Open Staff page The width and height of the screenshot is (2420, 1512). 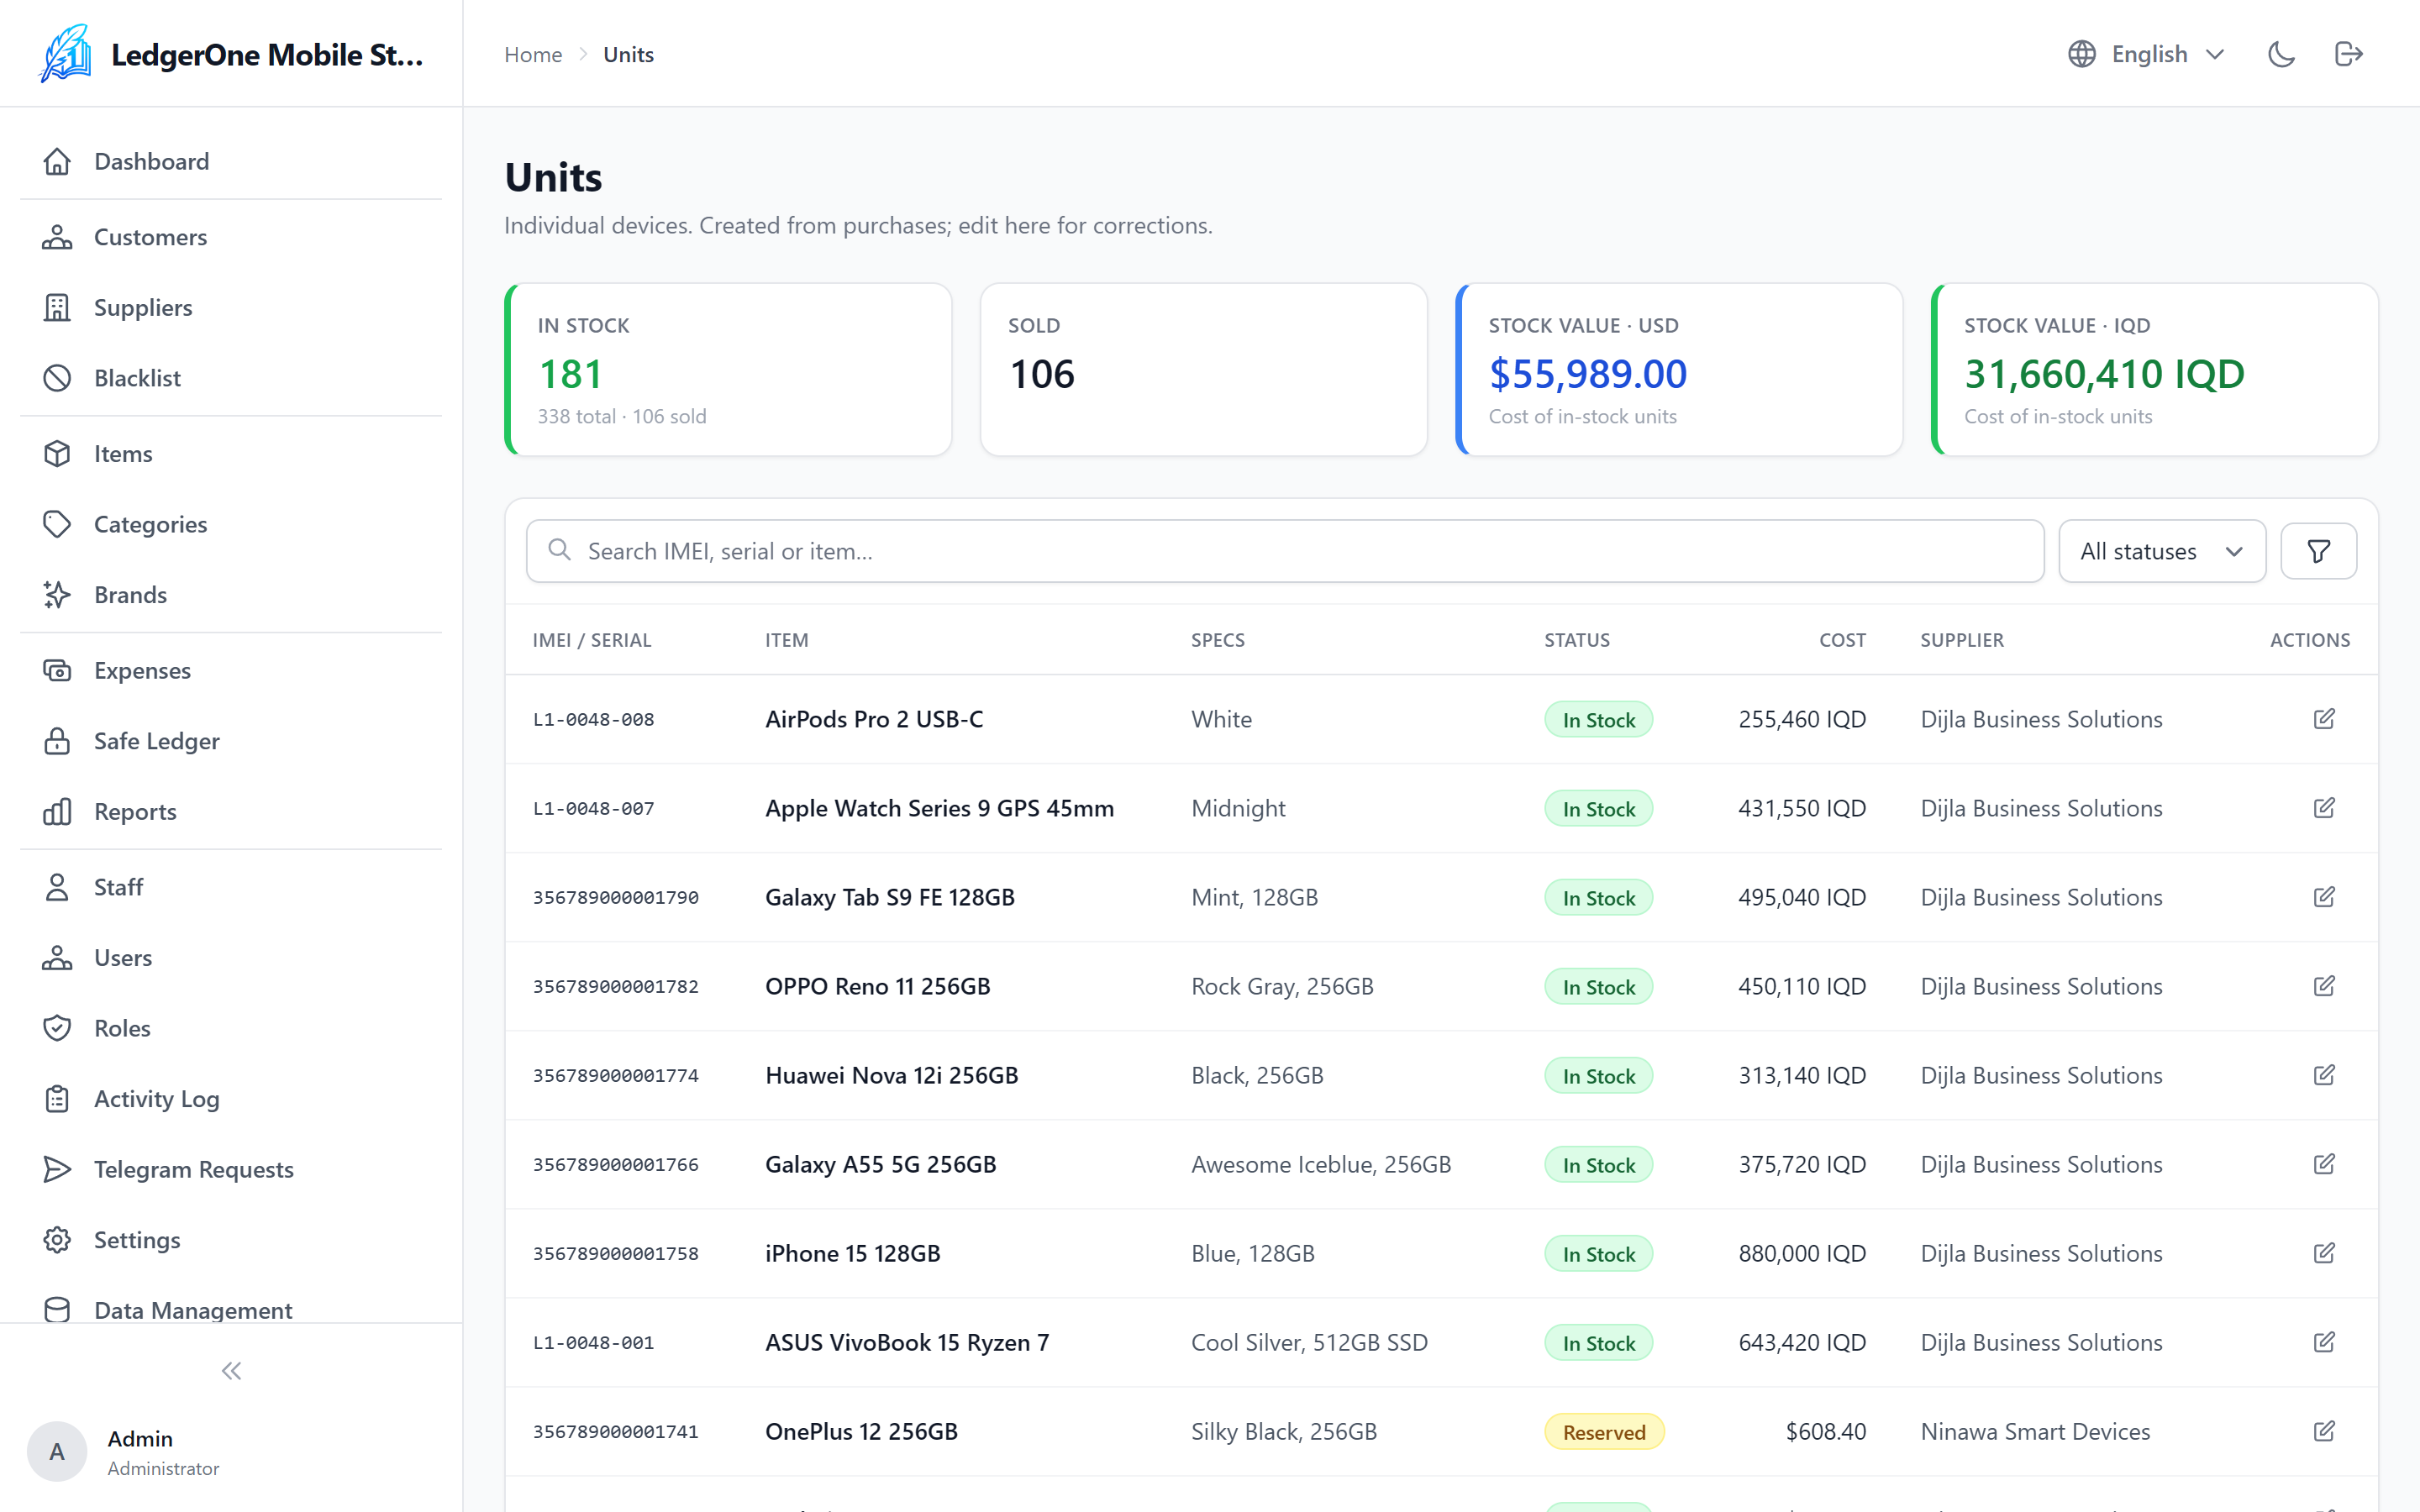pos(231,887)
